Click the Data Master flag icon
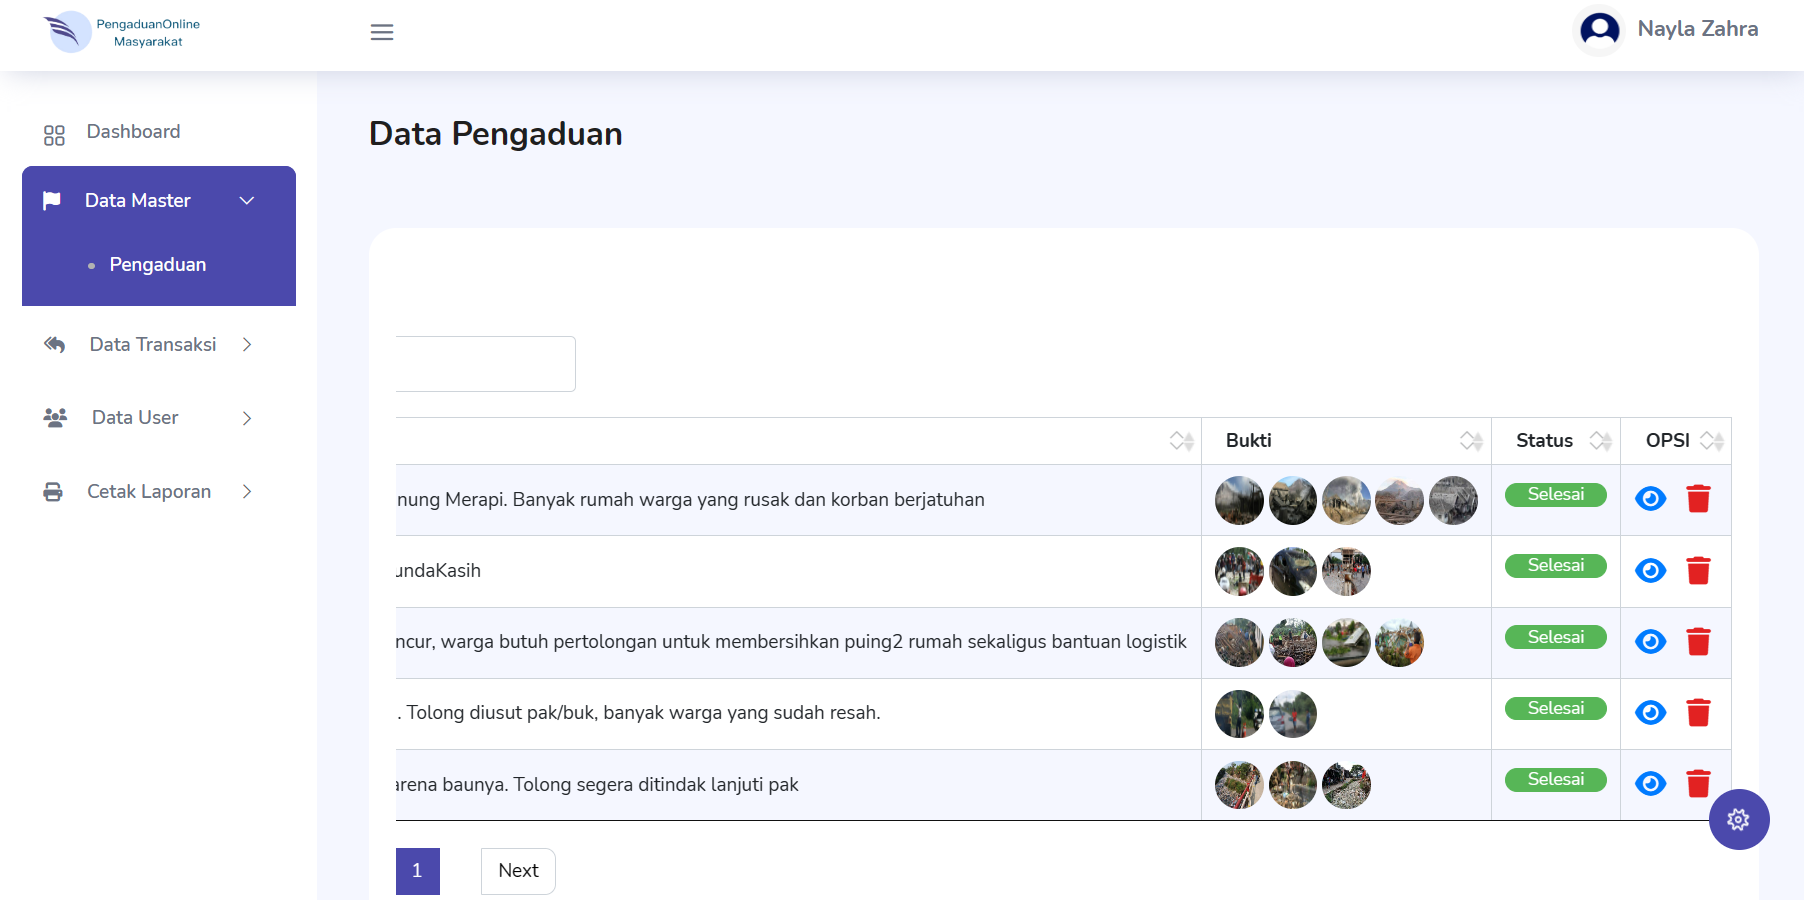The image size is (1804, 900). [x=52, y=201]
